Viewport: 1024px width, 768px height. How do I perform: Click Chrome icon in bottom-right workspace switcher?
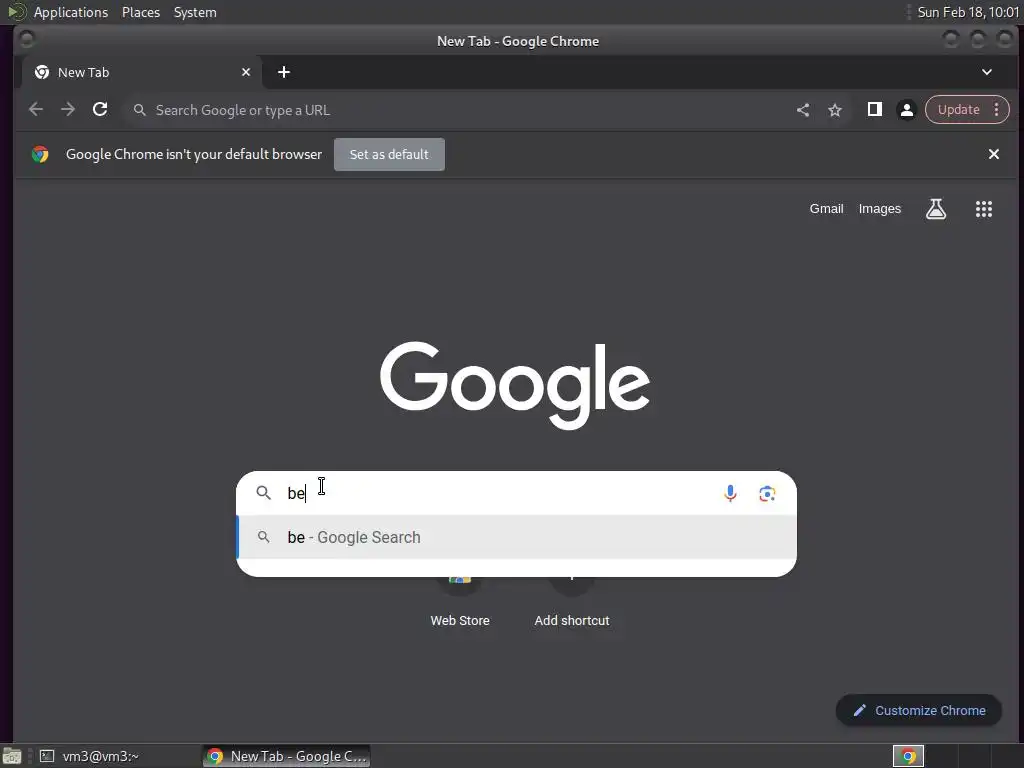pyautogui.click(x=908, y=756)
